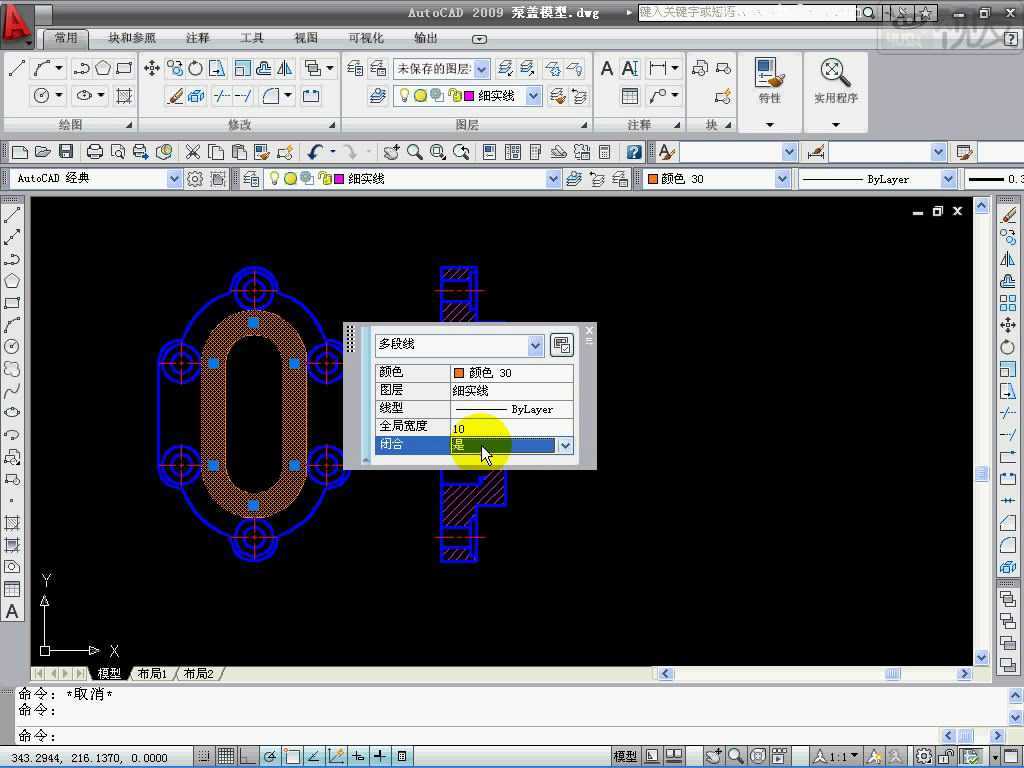The image size is (1024, 768).
Task: Click the Plot printer icon on standard toolbar
Action: coord(95,152)
